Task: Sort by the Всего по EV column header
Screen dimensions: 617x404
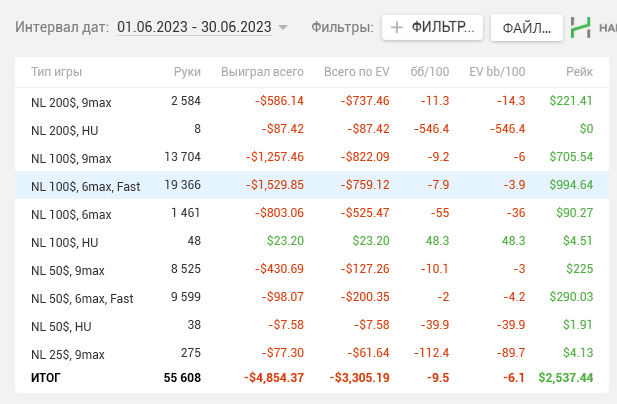Action: [357, 72]
